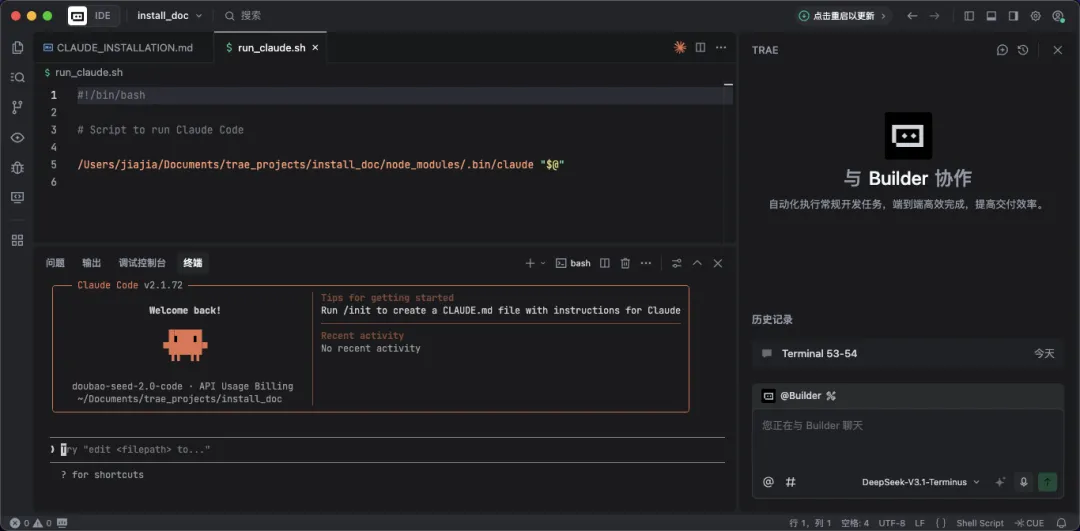The image size is (1080, 531).
Task: Open the Explorer files icon in sidebar
Action: click(18, 48)
